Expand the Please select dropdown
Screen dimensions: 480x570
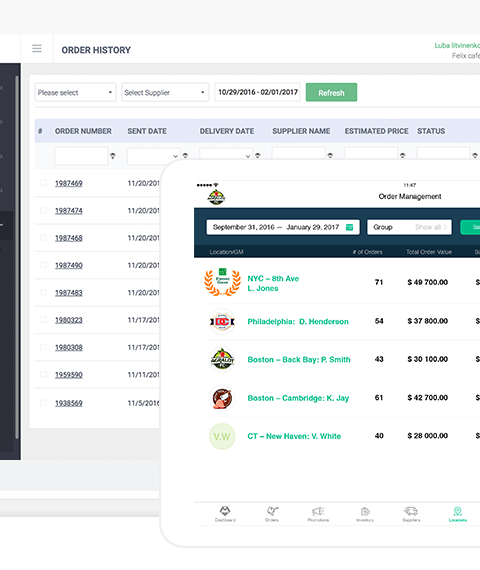(x=75, y=92)
